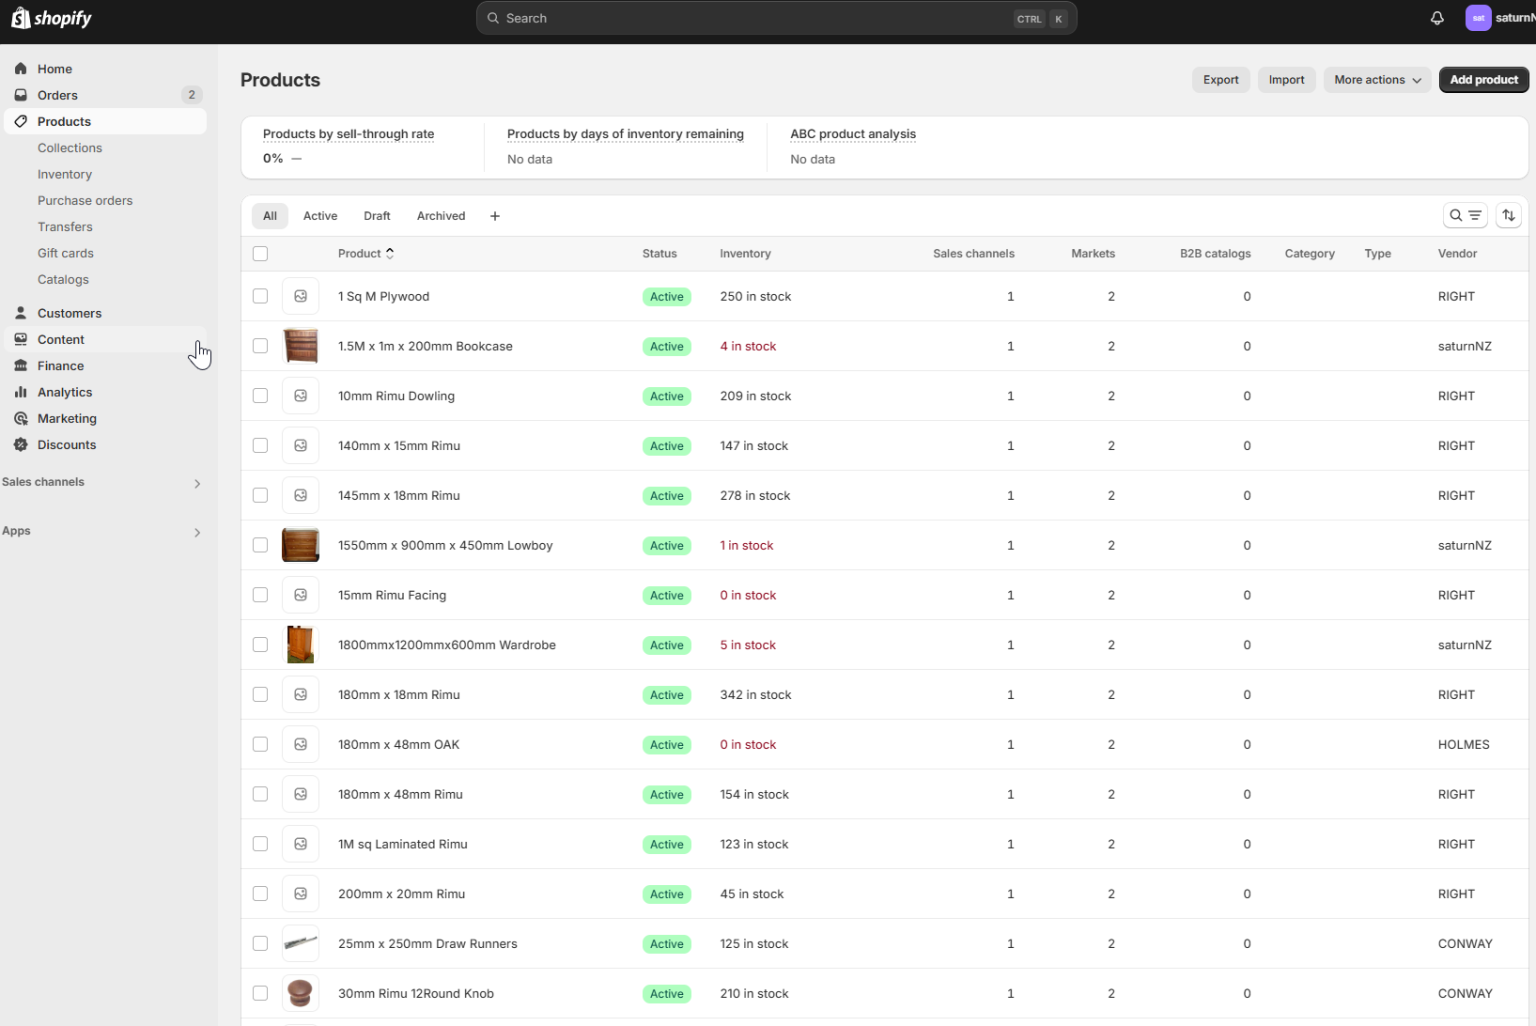Open search and filter products icon

coord(1465,215)
